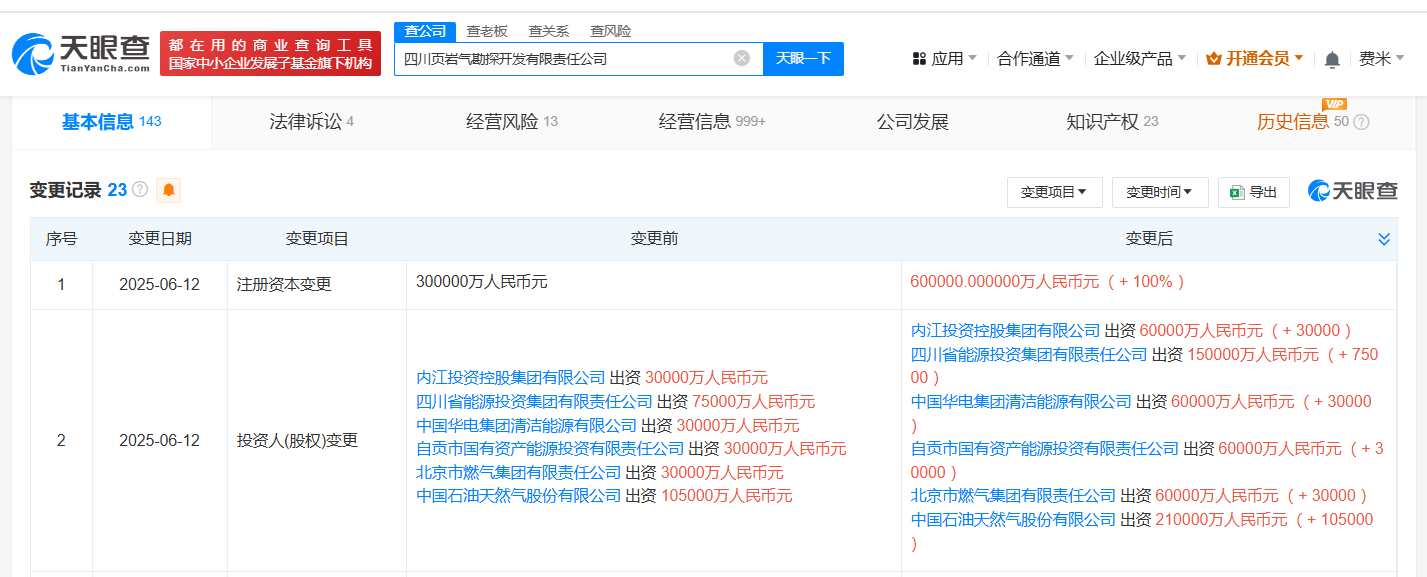The height and width of the screenshot is (577, 1427).
Task: Open 中国华电集团清洁能源有限公司 link in 变更前 column
Action: pyautogui.click(x=526, y=425)
